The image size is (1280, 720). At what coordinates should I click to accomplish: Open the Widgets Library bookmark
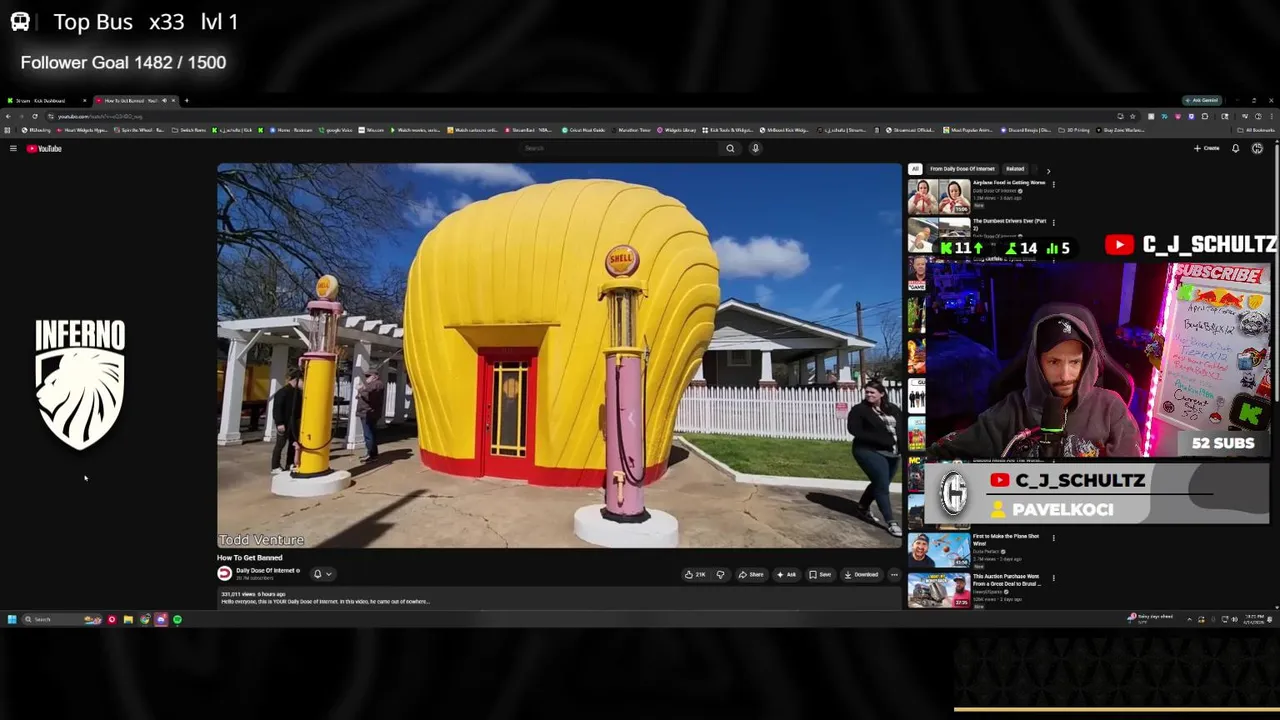[676, 130]
